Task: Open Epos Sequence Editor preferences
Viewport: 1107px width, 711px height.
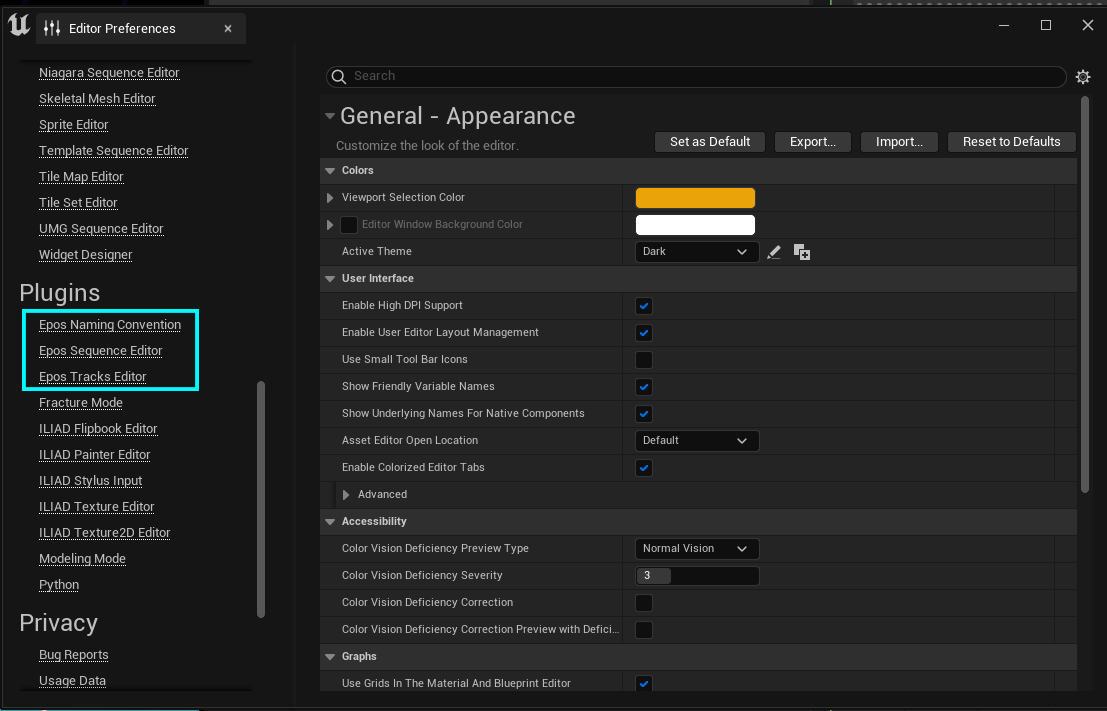Action: [x=100, y=350]
